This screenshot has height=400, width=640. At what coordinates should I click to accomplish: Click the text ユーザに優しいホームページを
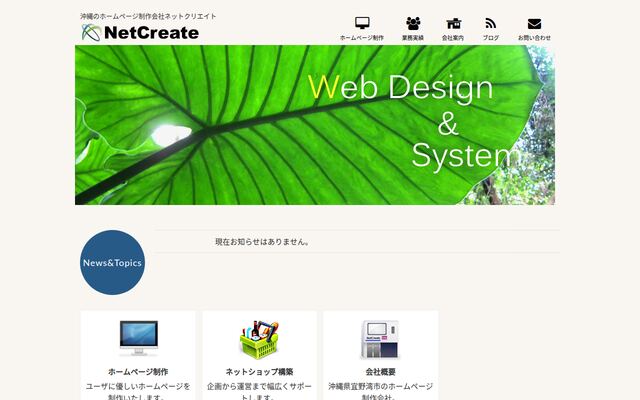tap(138, 386)
